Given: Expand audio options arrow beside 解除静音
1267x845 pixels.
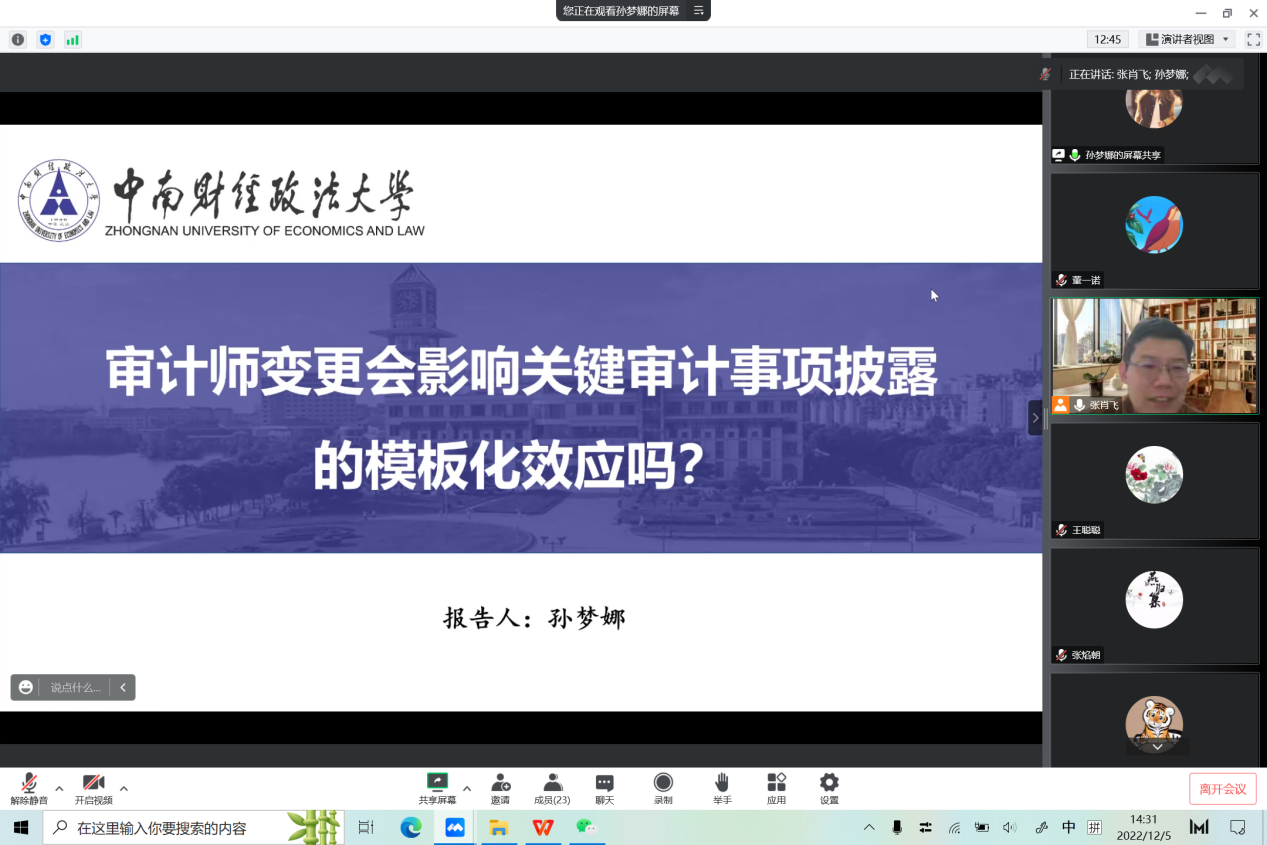Looking at the screenshot, I should [59, 788].
